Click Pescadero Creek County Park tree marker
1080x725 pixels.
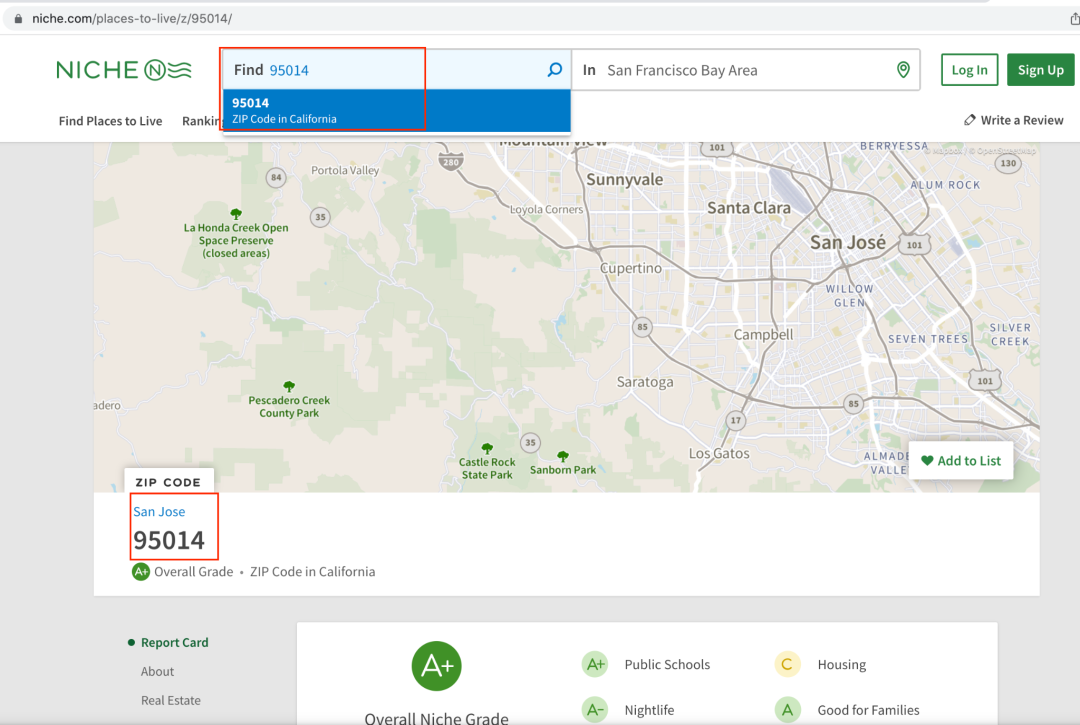289,387
